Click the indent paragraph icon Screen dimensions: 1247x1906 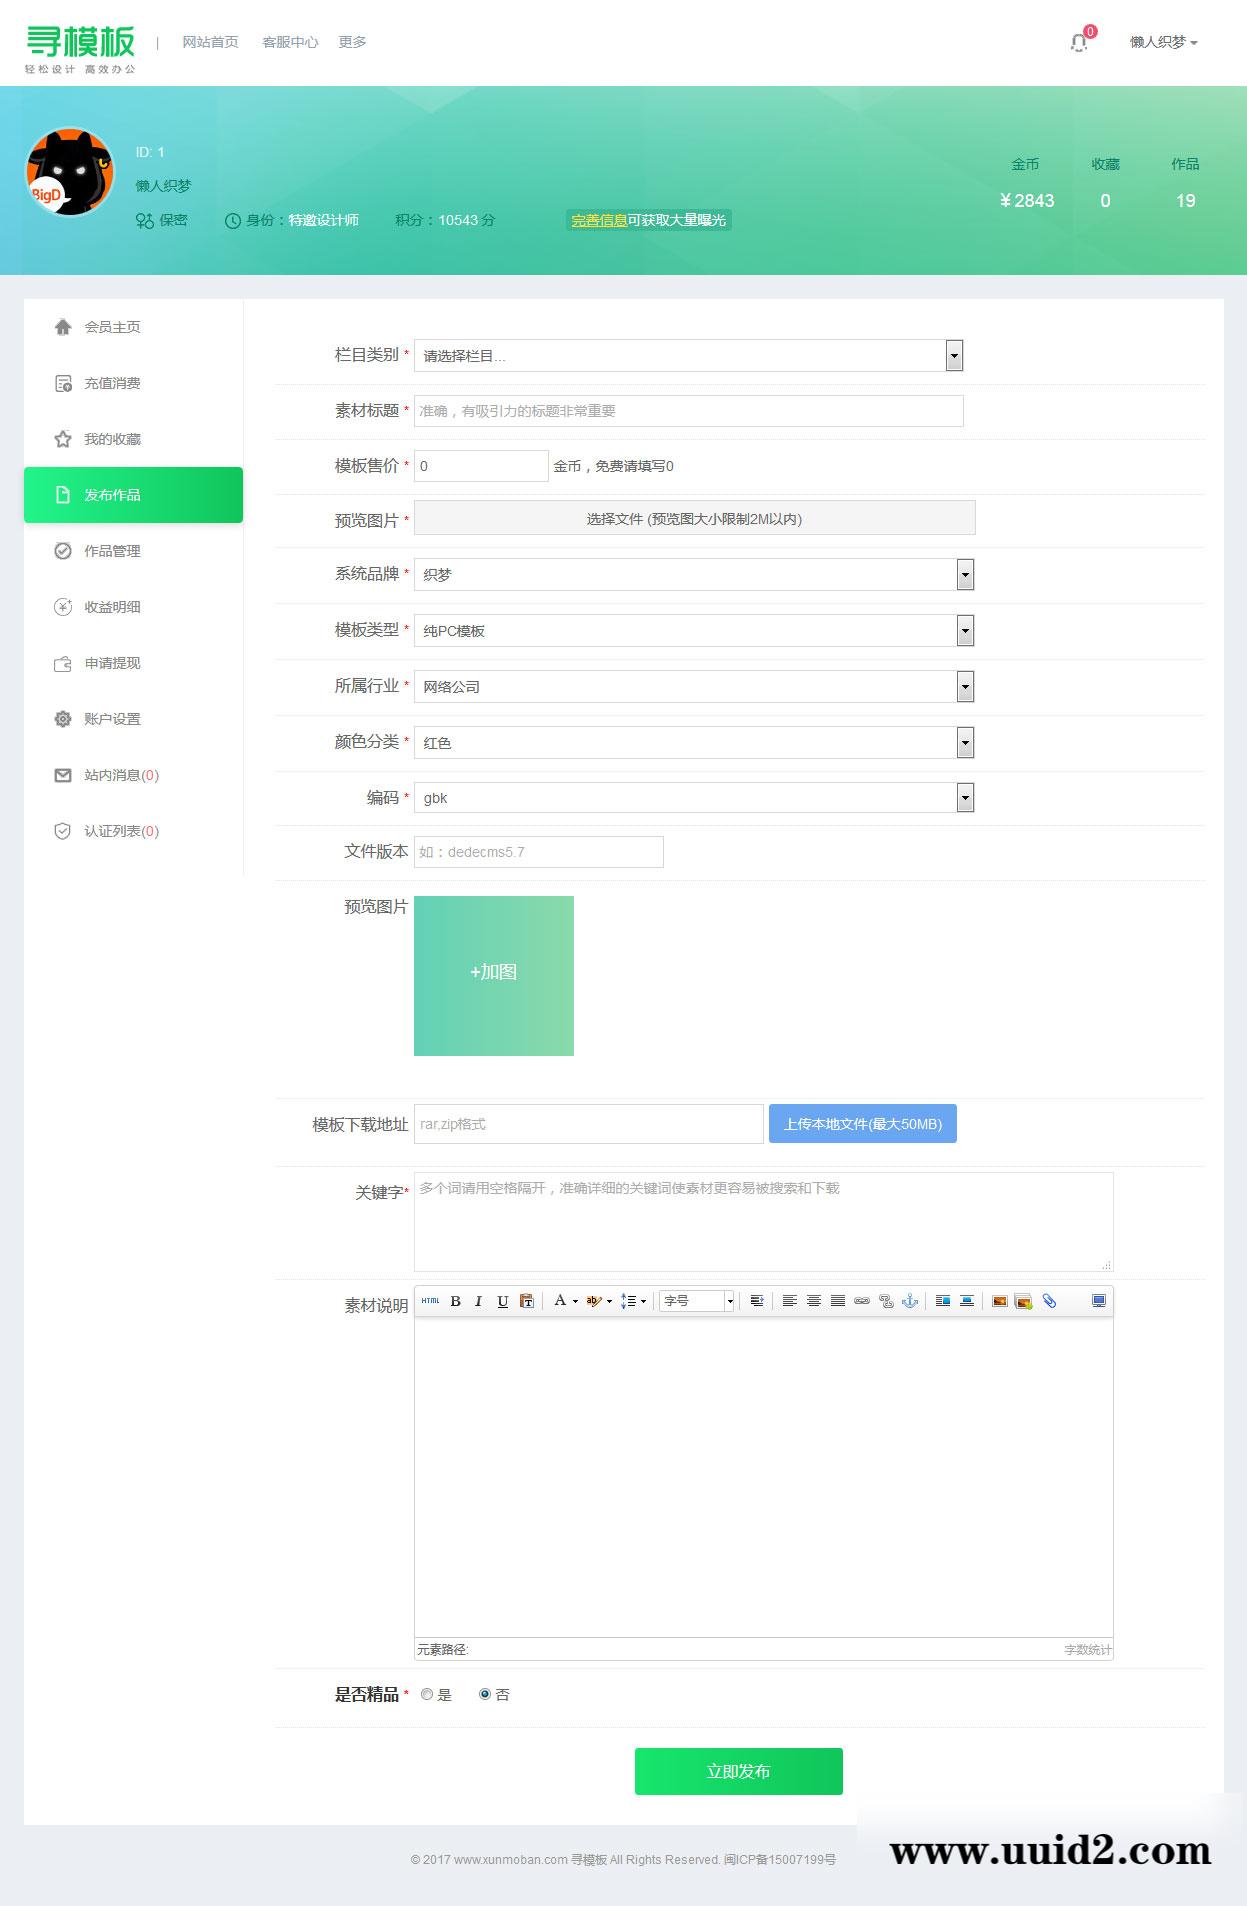tap(757, 1301)
